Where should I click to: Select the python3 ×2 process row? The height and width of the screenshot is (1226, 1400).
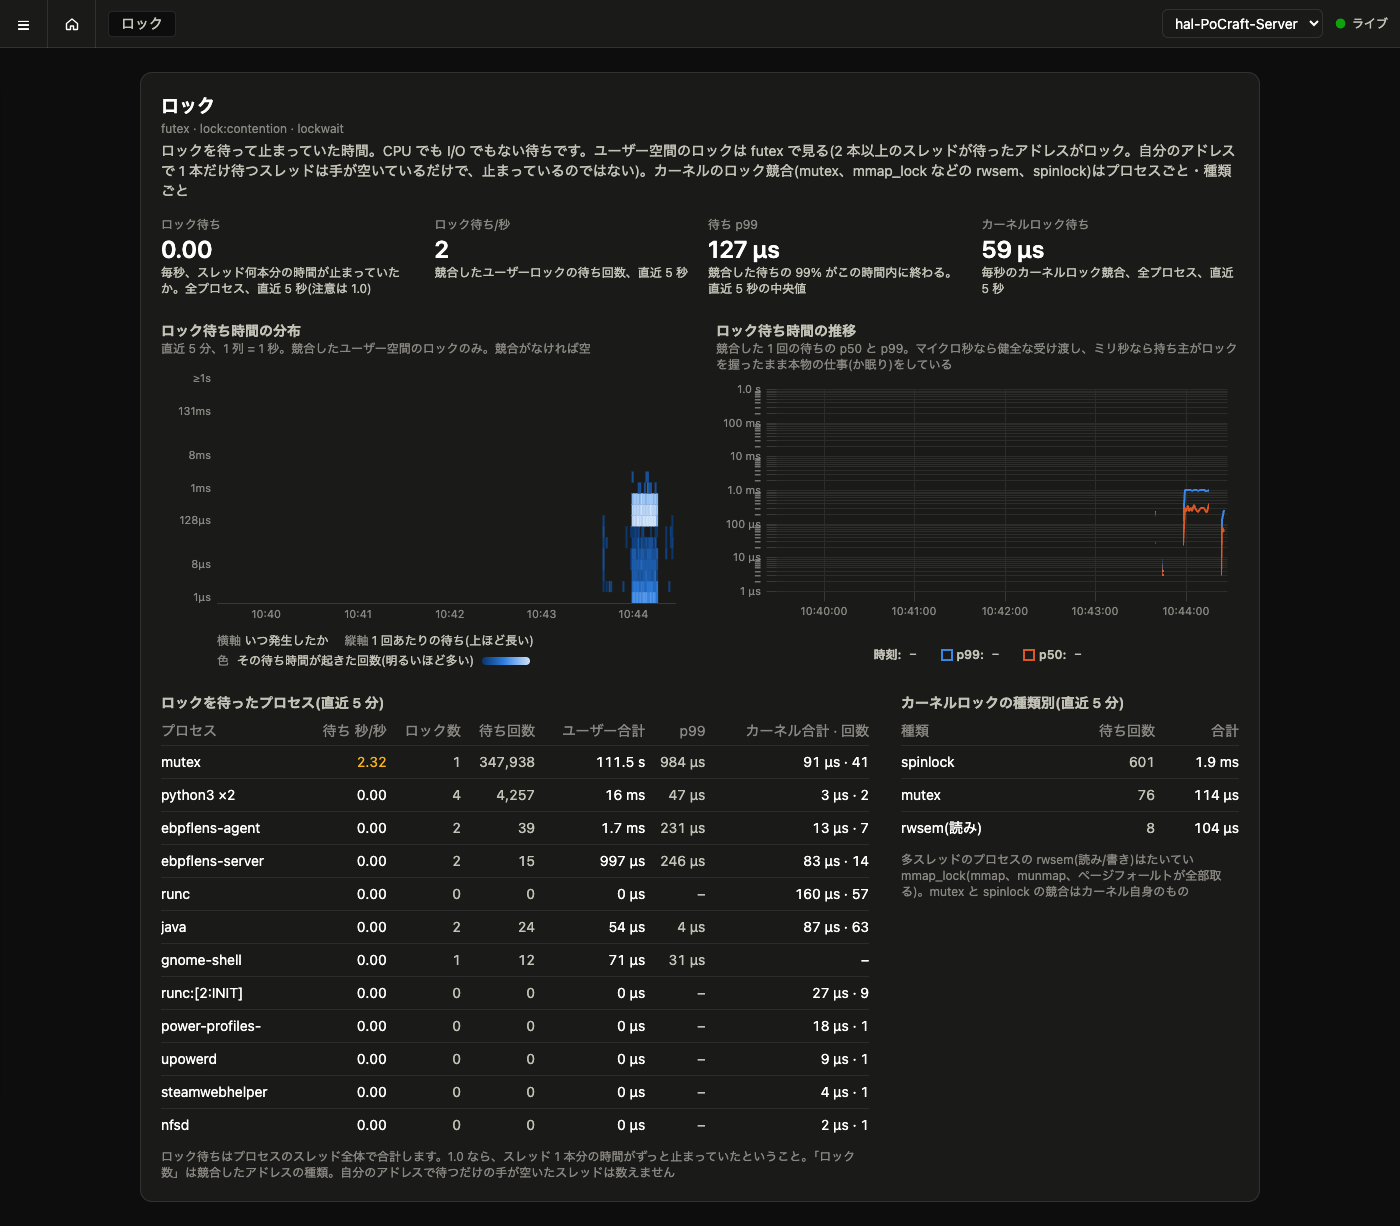[x=515, y=795]
